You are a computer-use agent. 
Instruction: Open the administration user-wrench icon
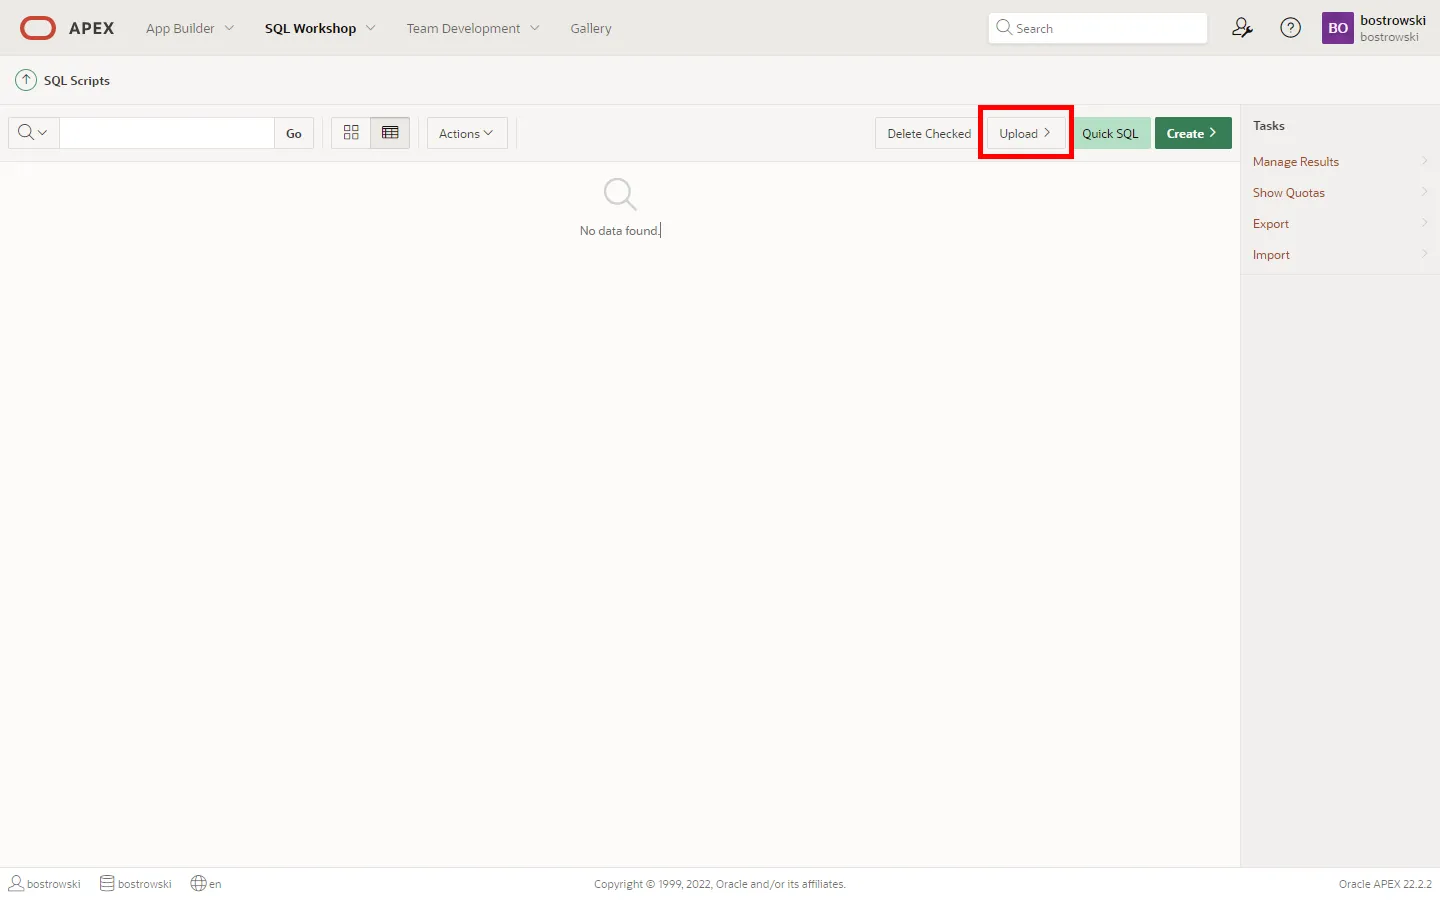pyautogui.click(x=1242, y=28)
